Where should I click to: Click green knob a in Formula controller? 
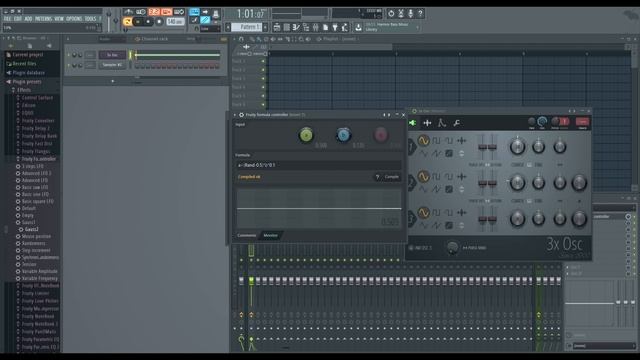[x=306, y=135]
